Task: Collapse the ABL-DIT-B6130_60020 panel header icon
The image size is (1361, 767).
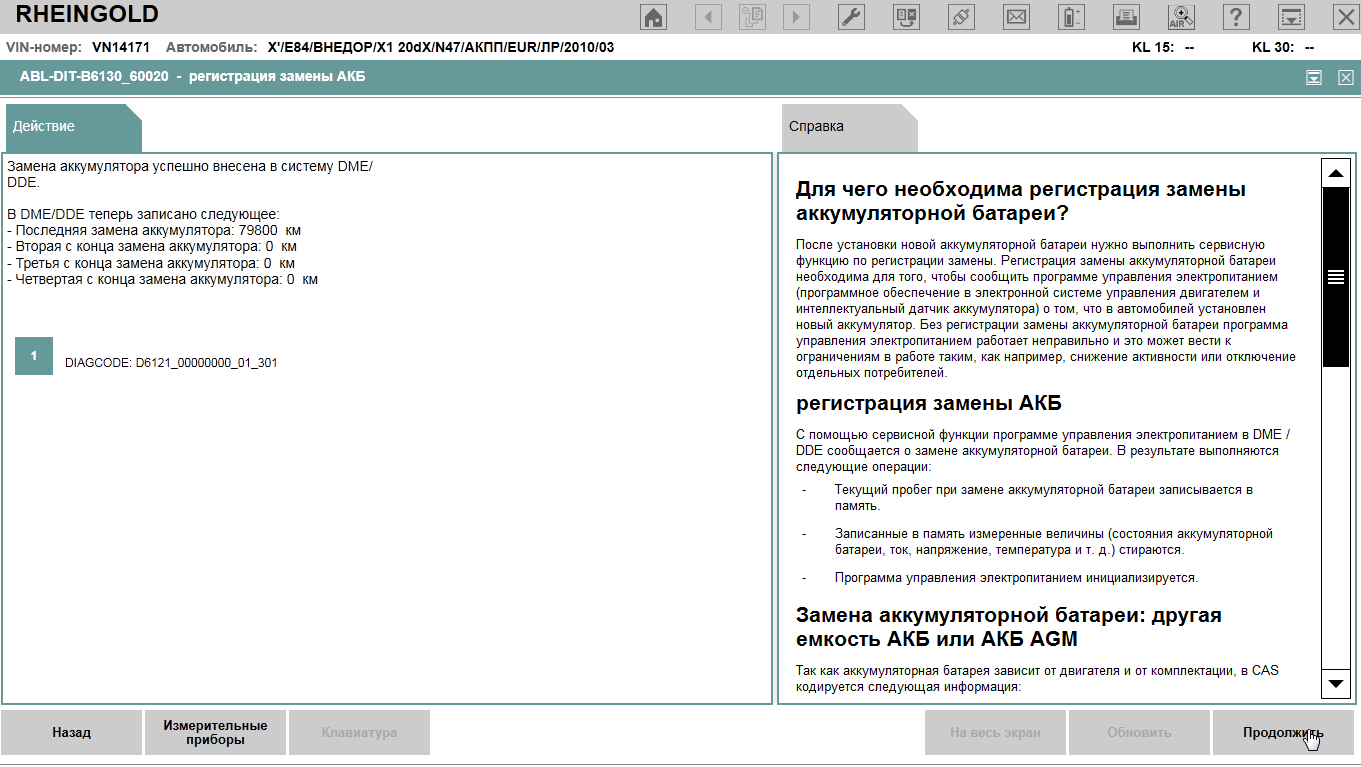Action: 1315,77
